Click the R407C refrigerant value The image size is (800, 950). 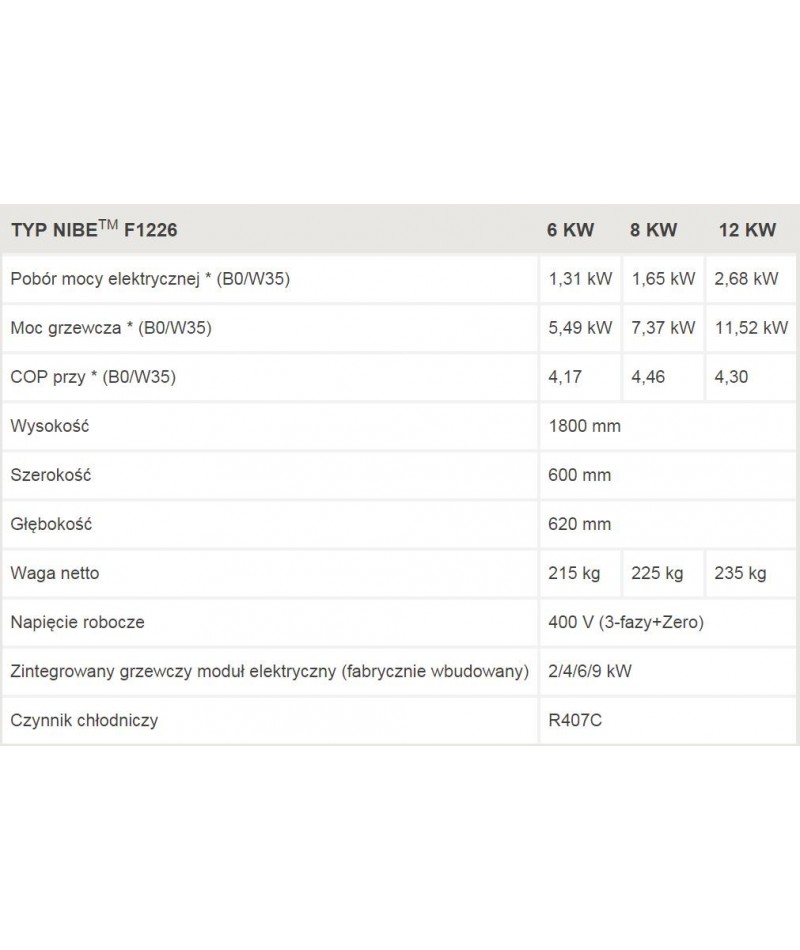pyautogui.click(x=575, y=720)
